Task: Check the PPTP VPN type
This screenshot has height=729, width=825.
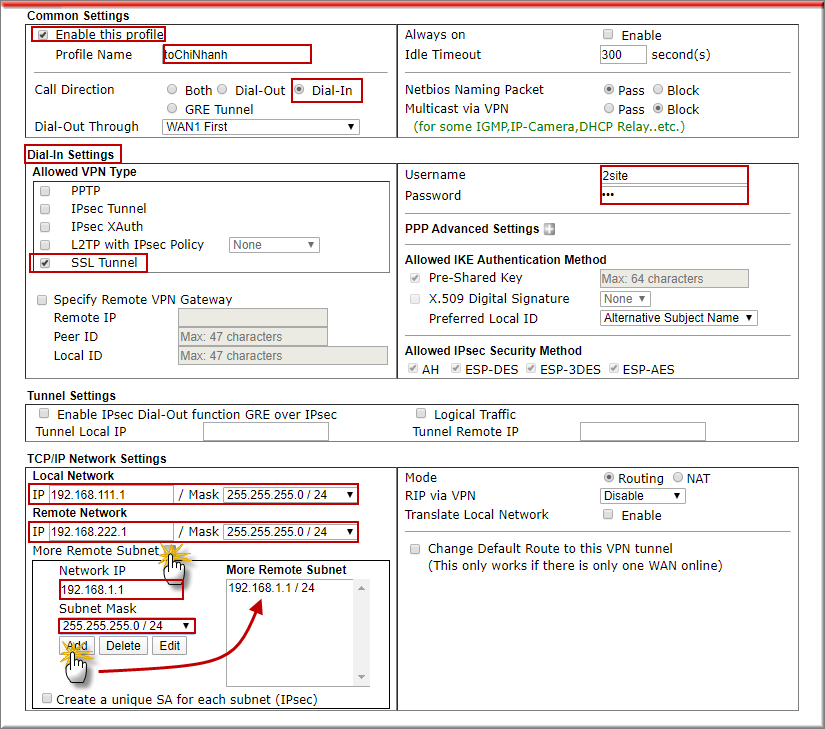Action: tap(45, 191)
